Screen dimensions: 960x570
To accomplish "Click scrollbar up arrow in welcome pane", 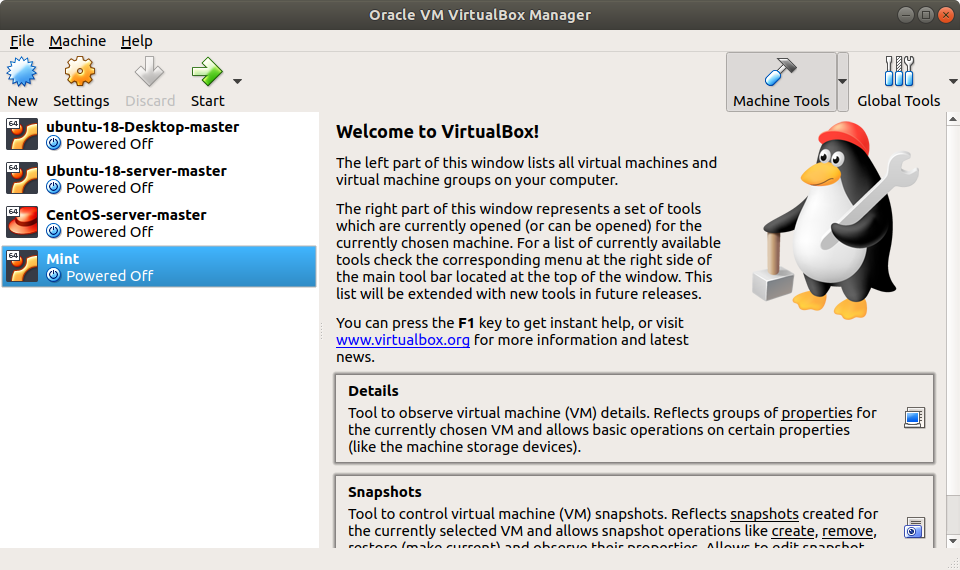I will point(953,119).
